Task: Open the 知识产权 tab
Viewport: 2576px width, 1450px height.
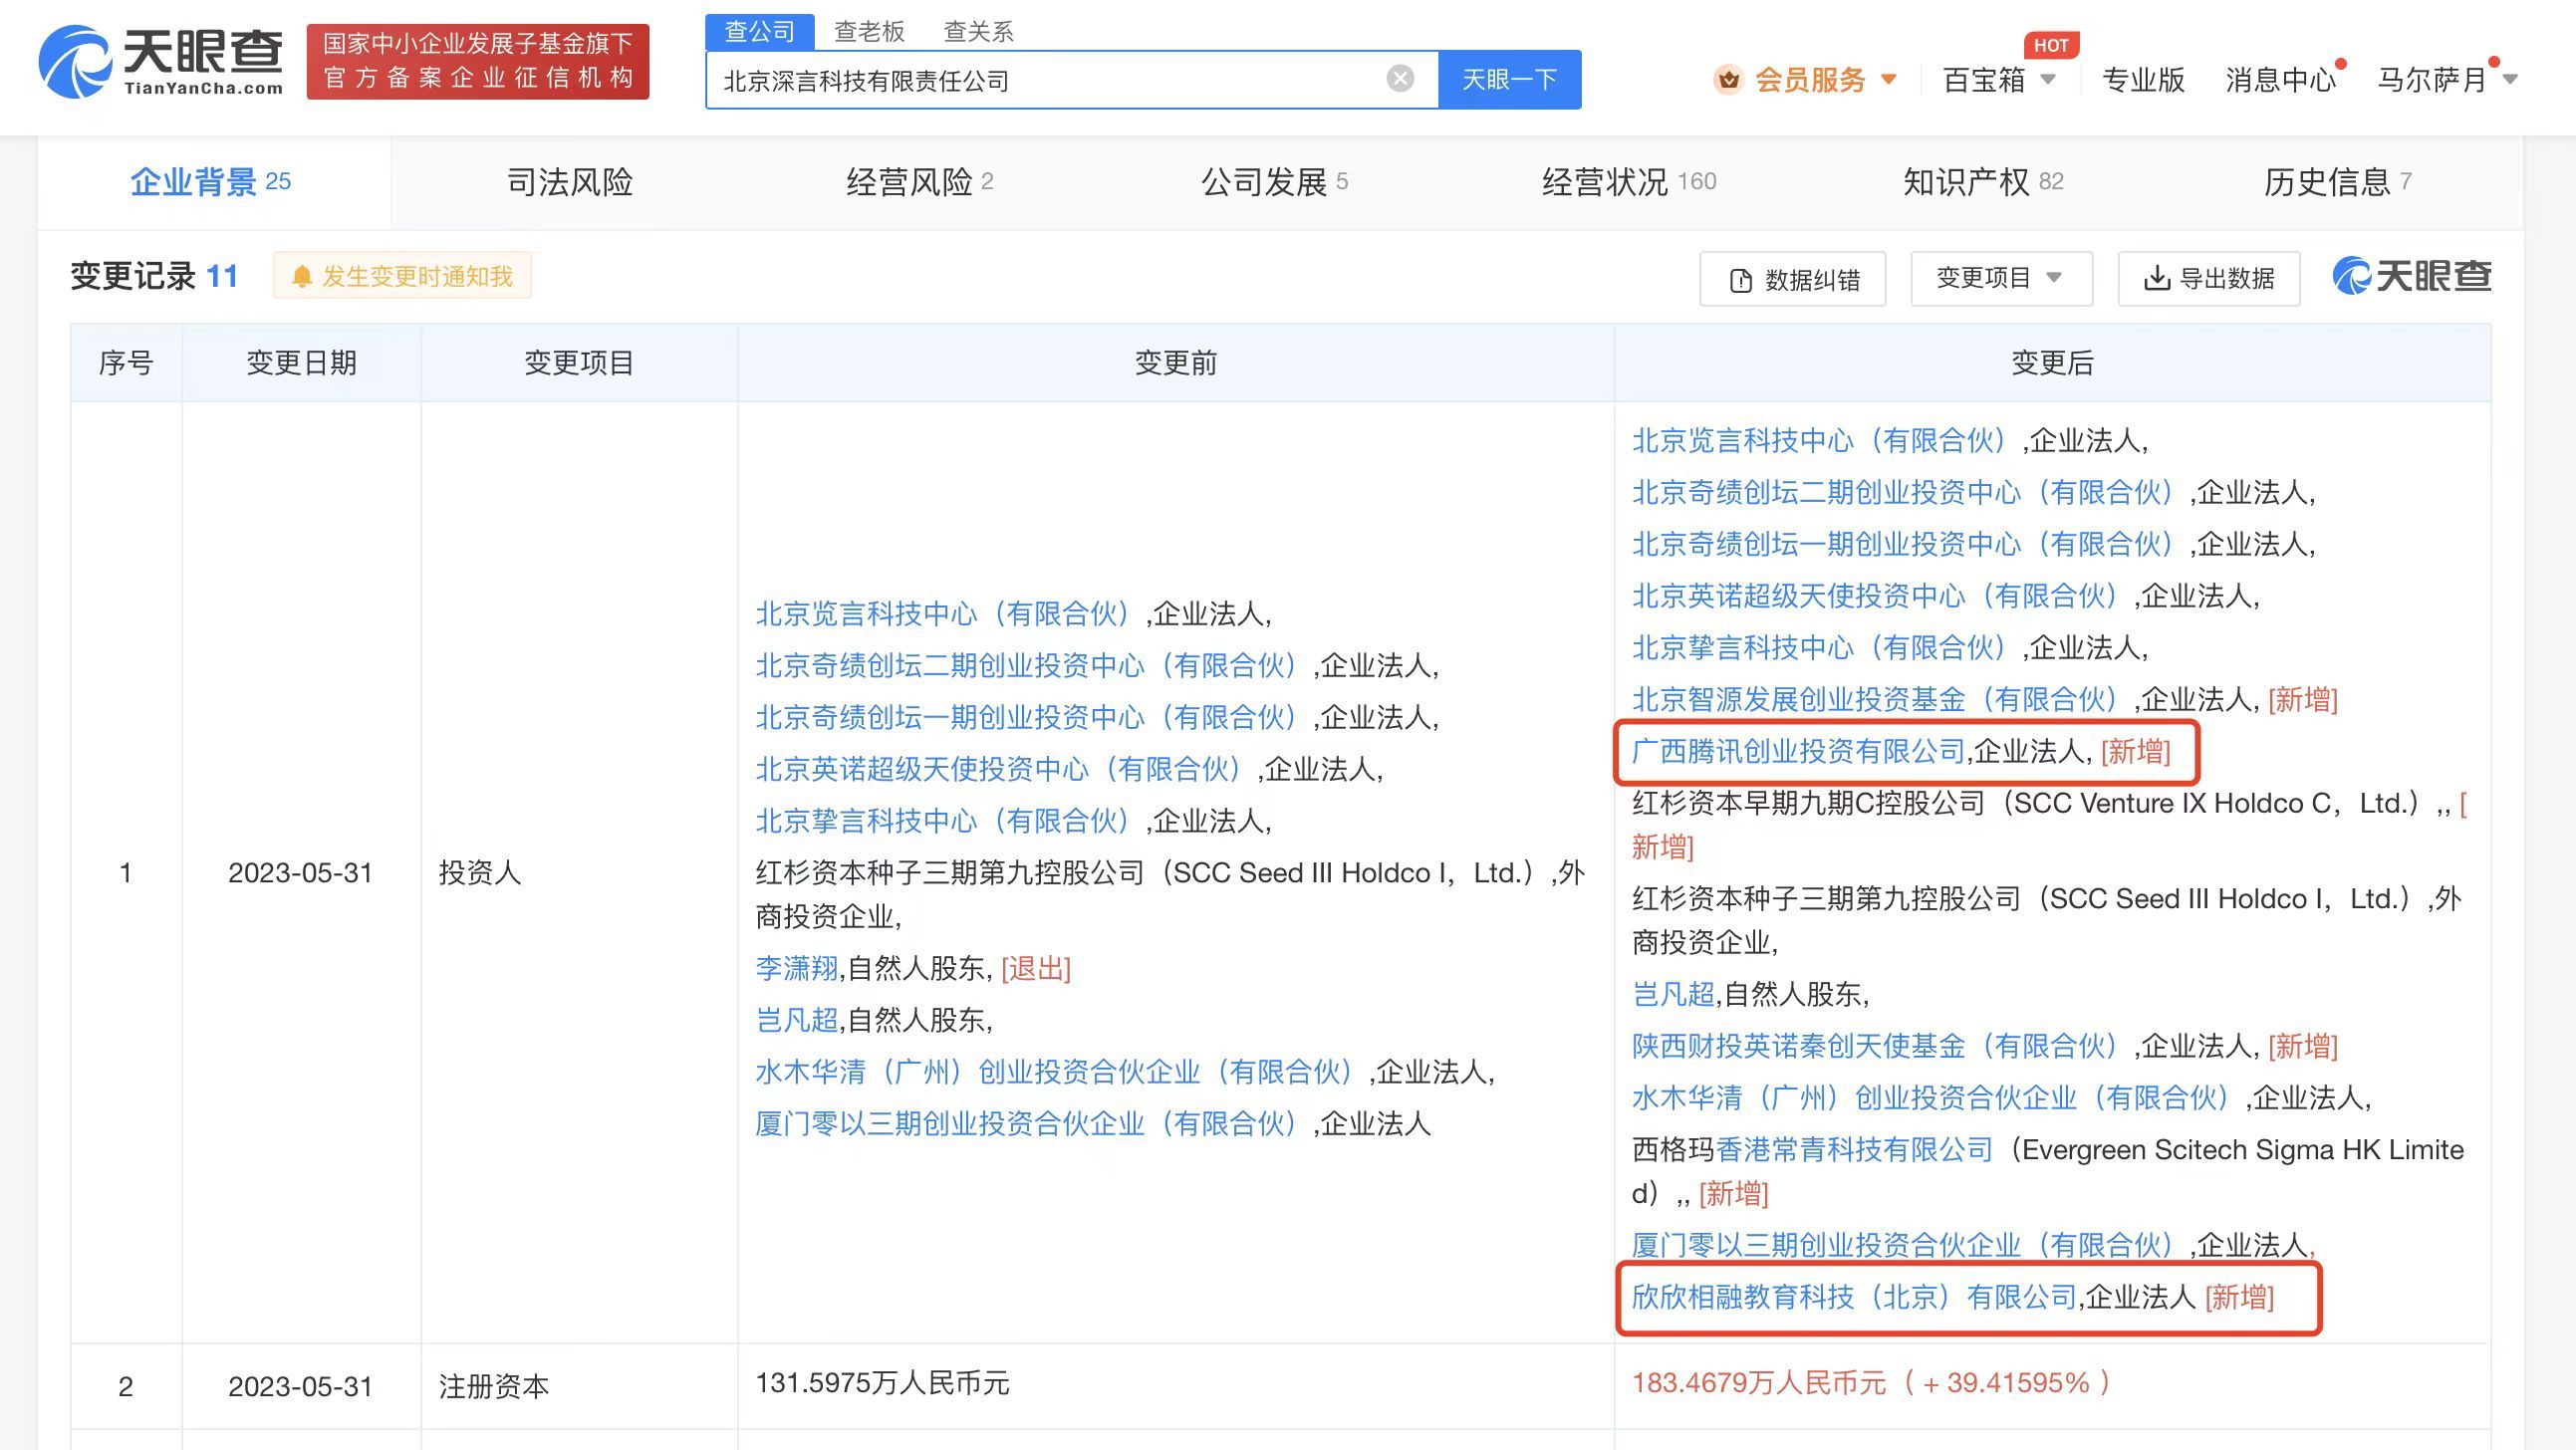Action: (x=1982, y=182)
